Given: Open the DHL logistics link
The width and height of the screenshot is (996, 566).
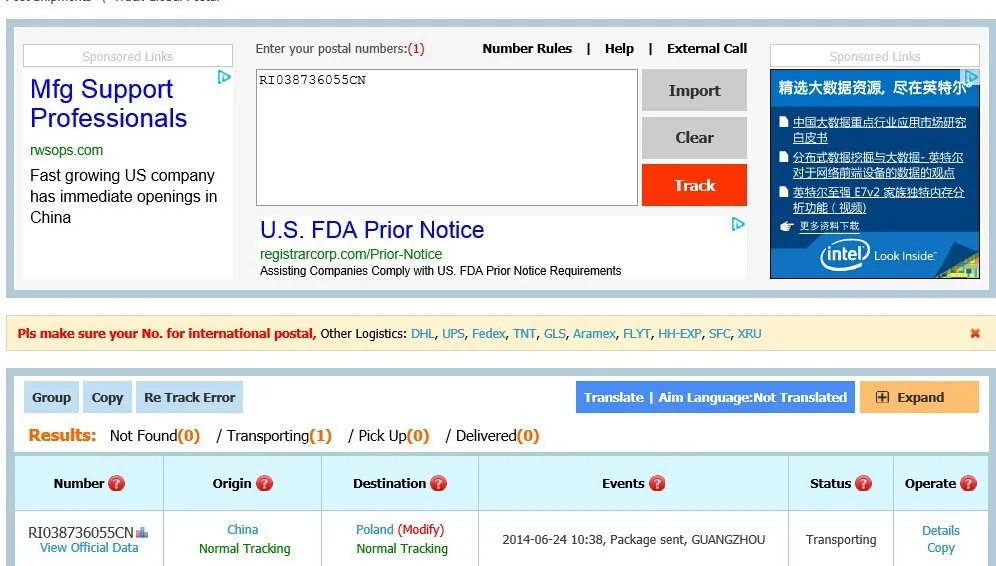Looking at the screenshot, I should point(423,334).
